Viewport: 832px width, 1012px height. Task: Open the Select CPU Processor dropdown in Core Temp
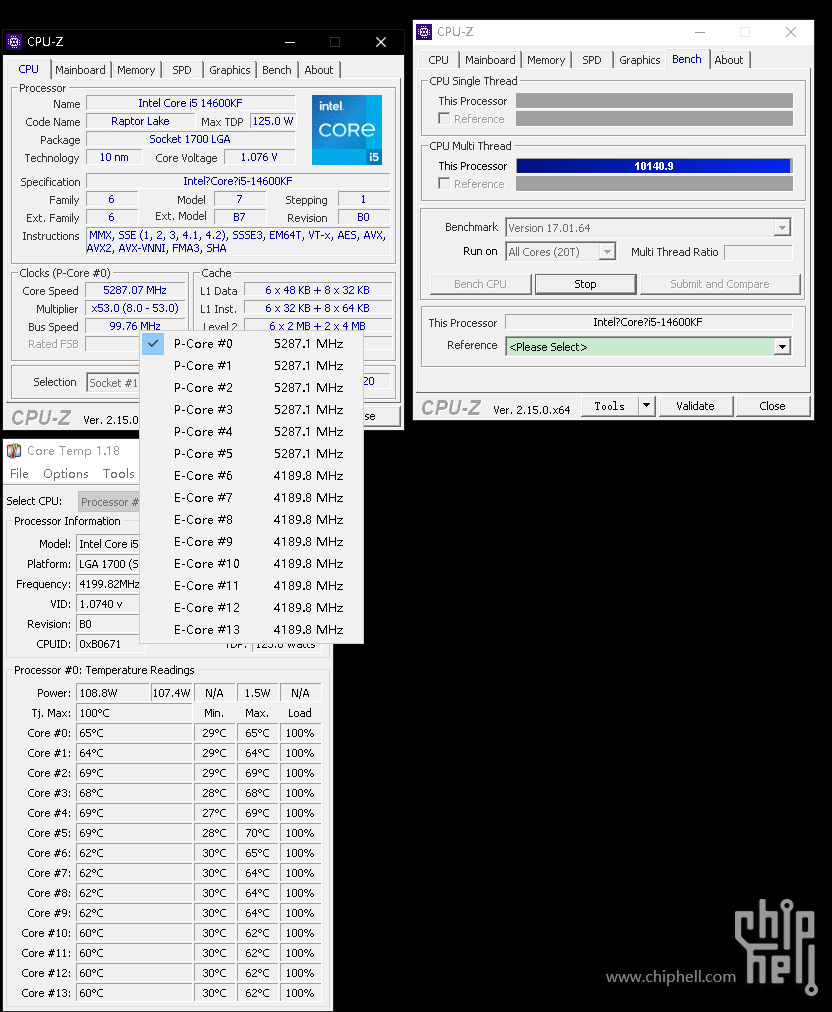tap(108, 501)
